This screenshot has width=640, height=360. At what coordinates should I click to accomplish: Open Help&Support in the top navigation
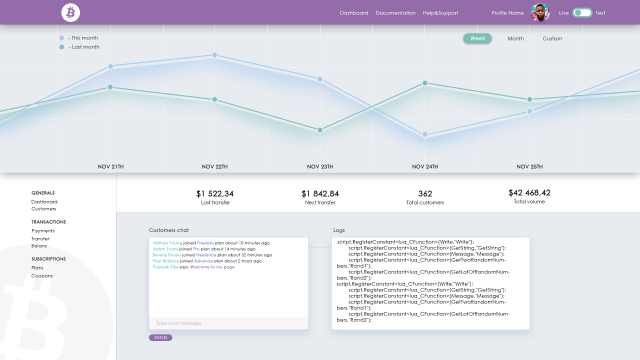[x=440, y=13]
